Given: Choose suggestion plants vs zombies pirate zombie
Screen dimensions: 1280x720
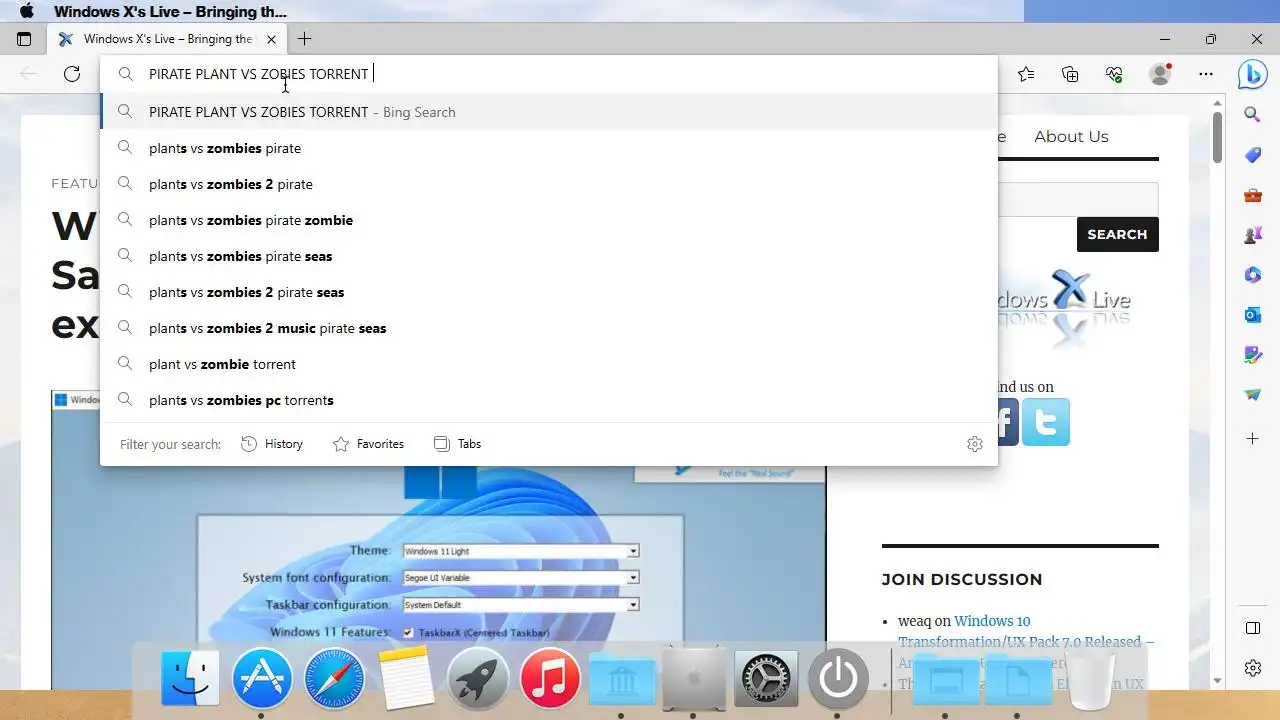Looking at the screenshot, I should point(549,220).
